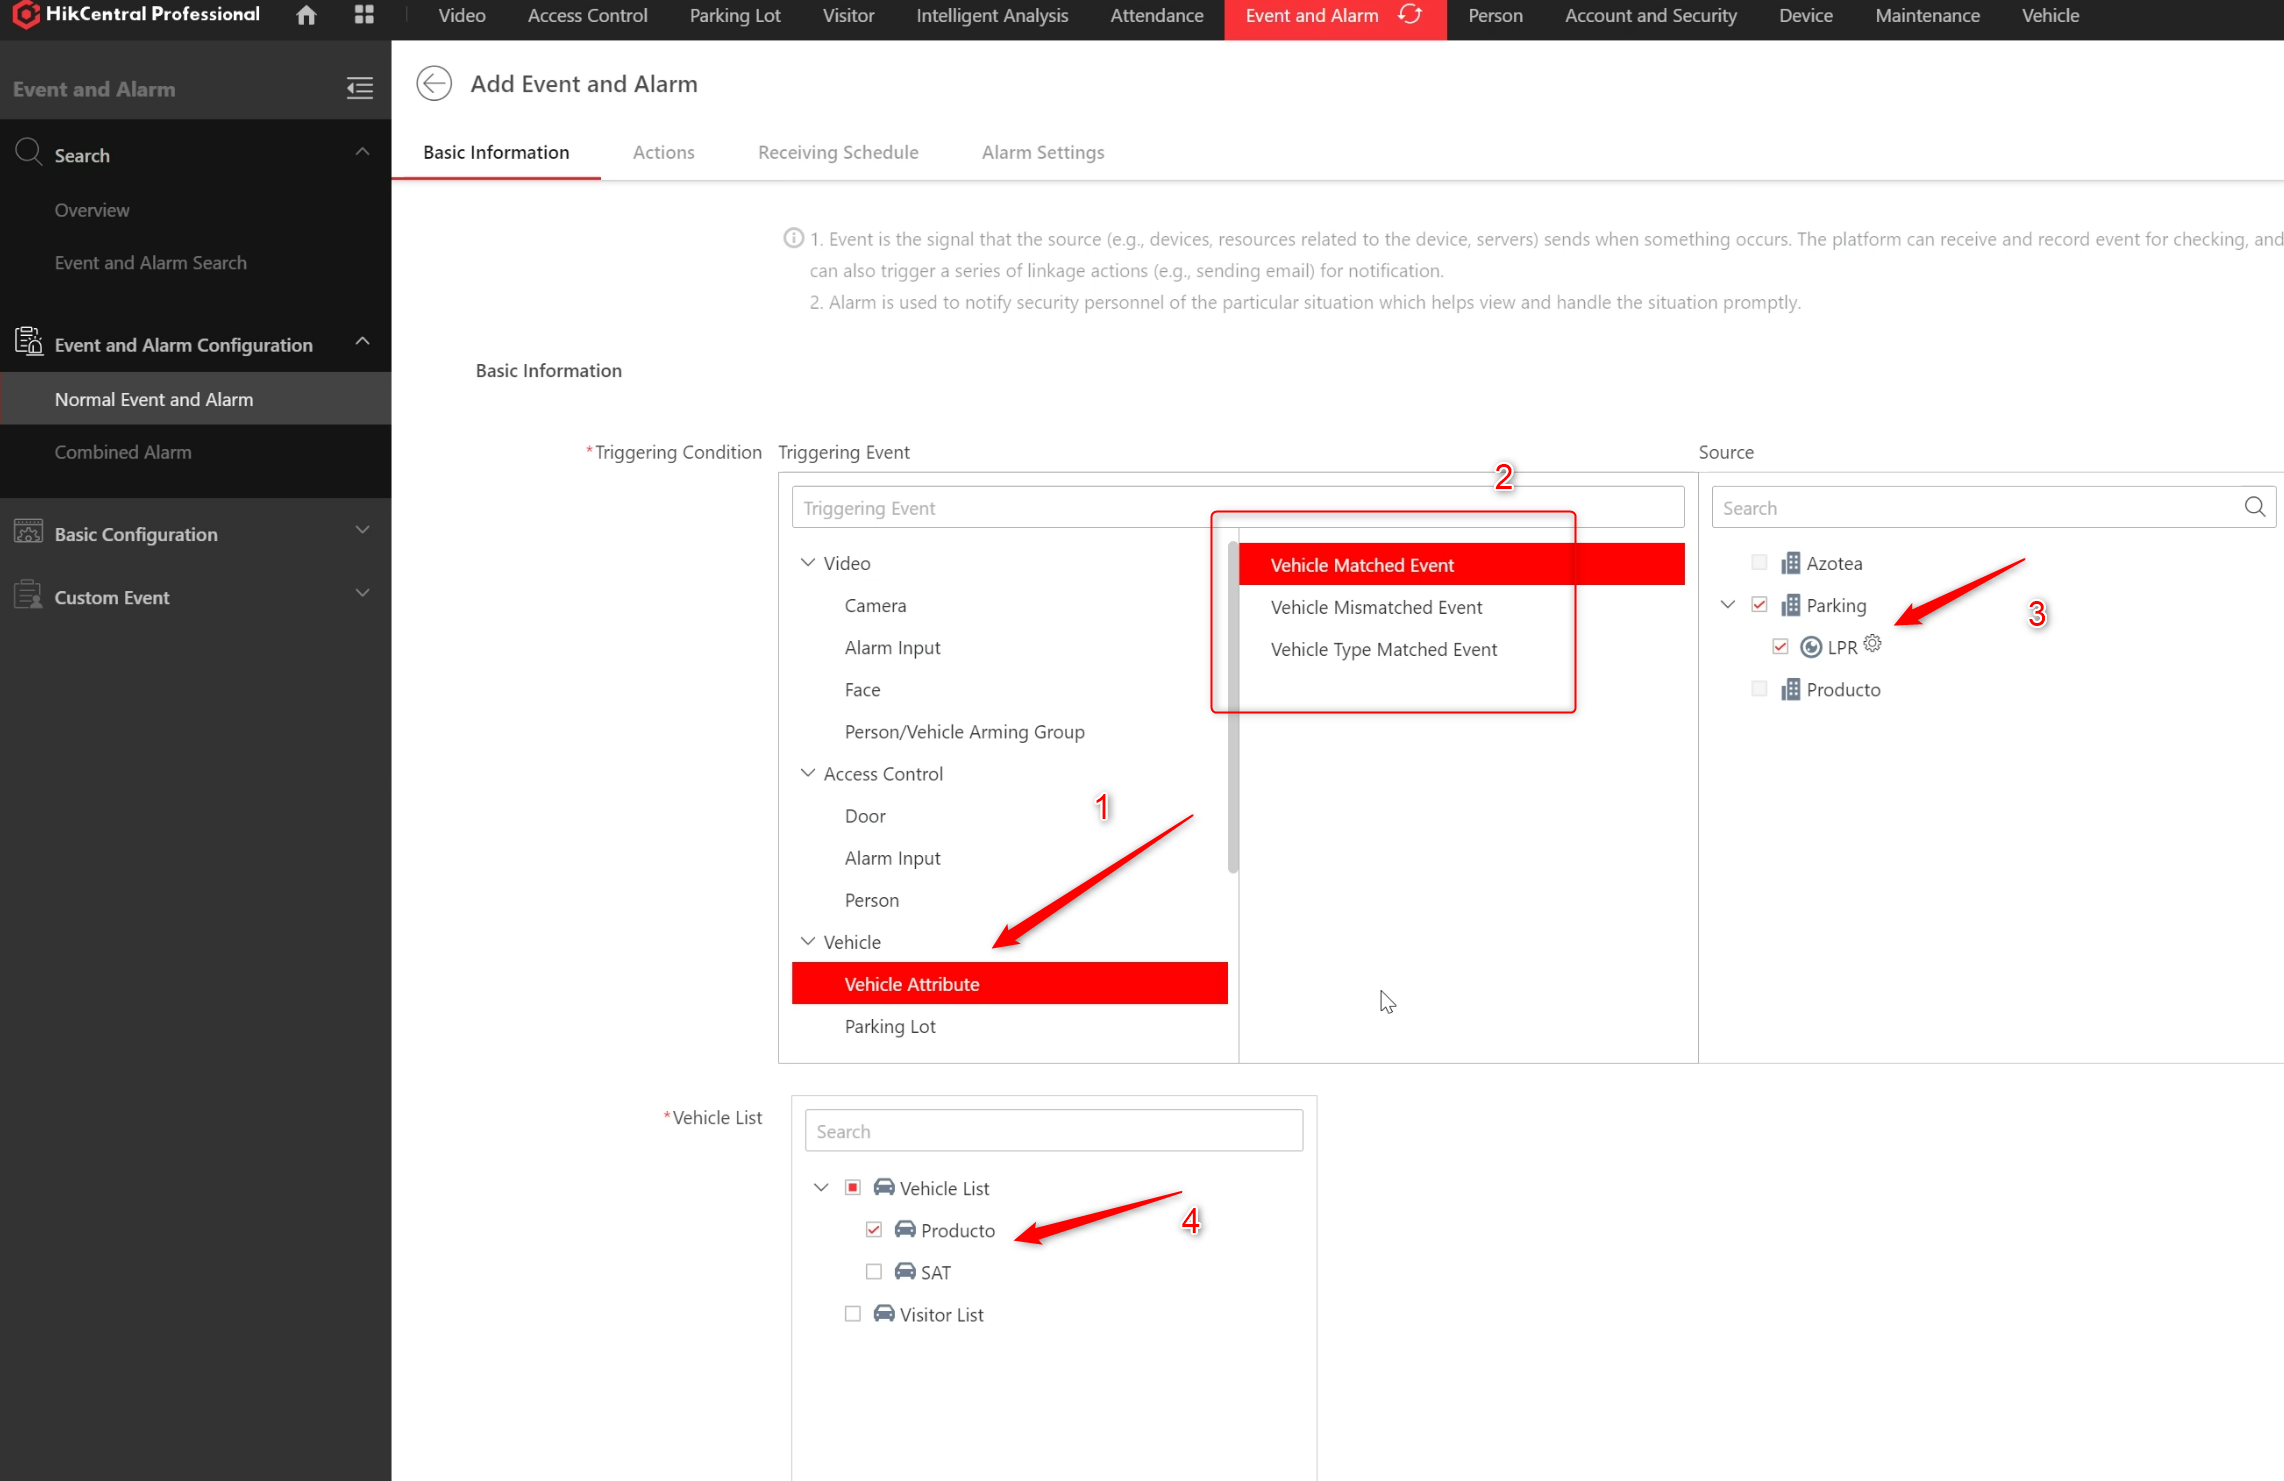Click the car icon next to Vehicle List
Viewport: 2284px width, 1481px height.
(884, 1187)
